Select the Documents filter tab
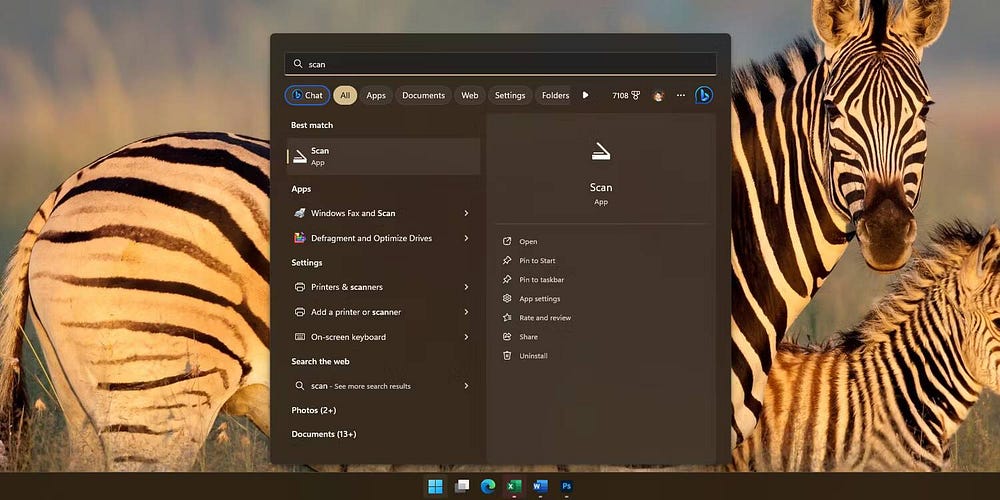This screenshot has height=500, width=1000. 423,96
